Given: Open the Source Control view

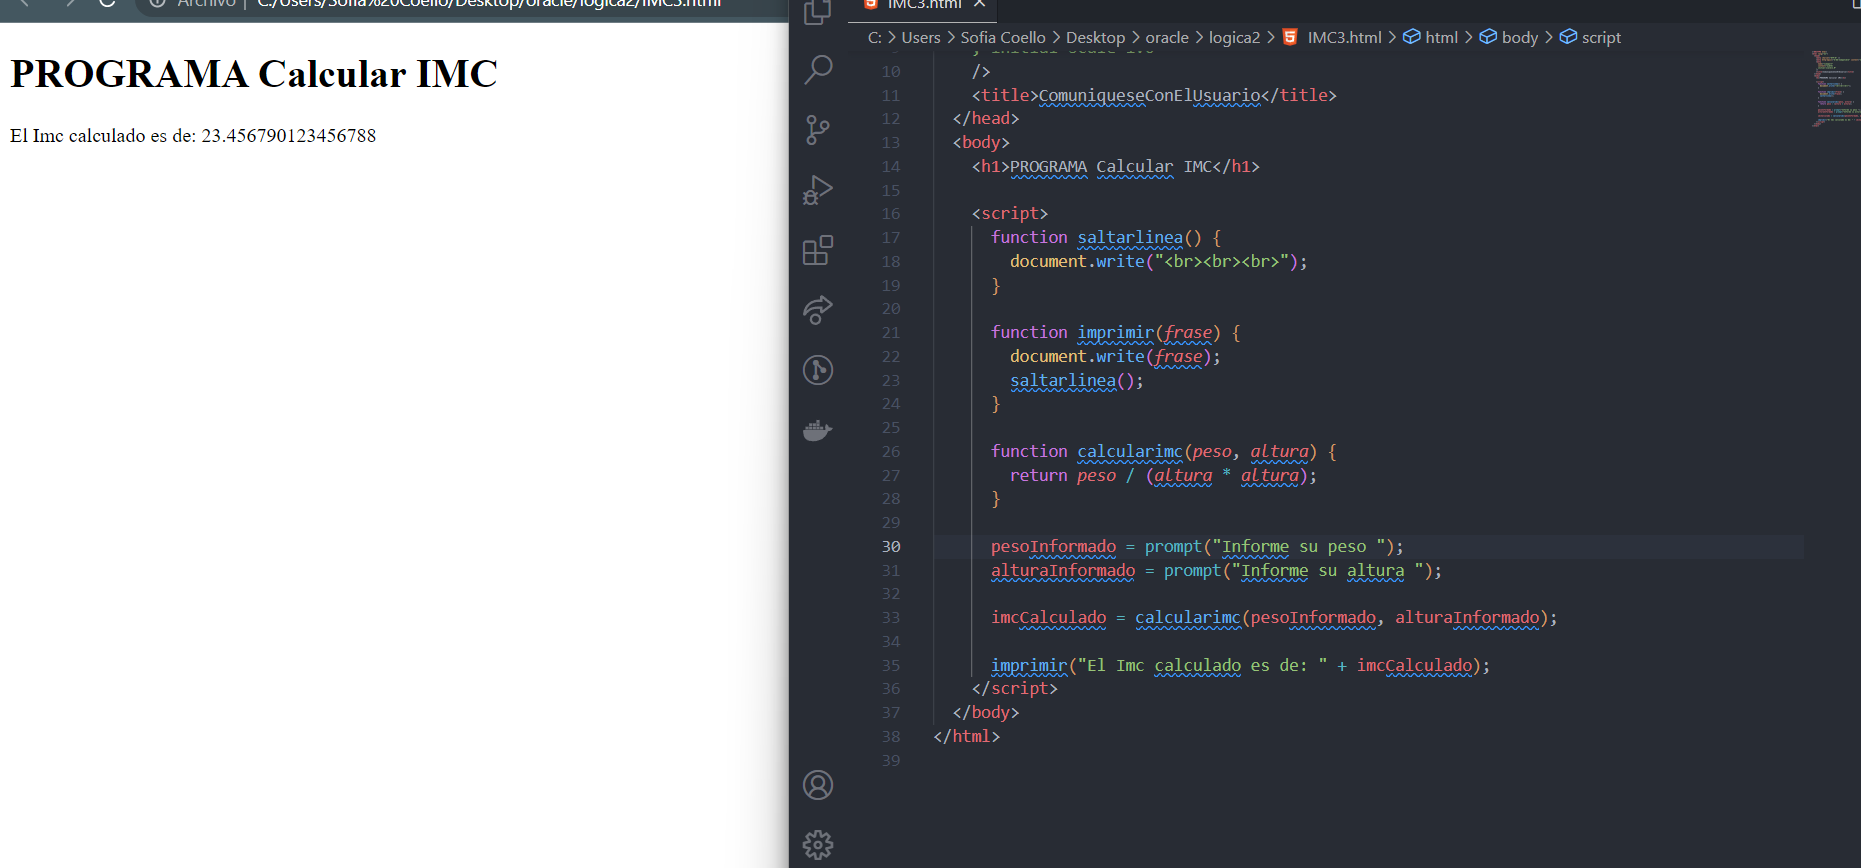Looking at the screenshot, I should [x=818, y=130].
